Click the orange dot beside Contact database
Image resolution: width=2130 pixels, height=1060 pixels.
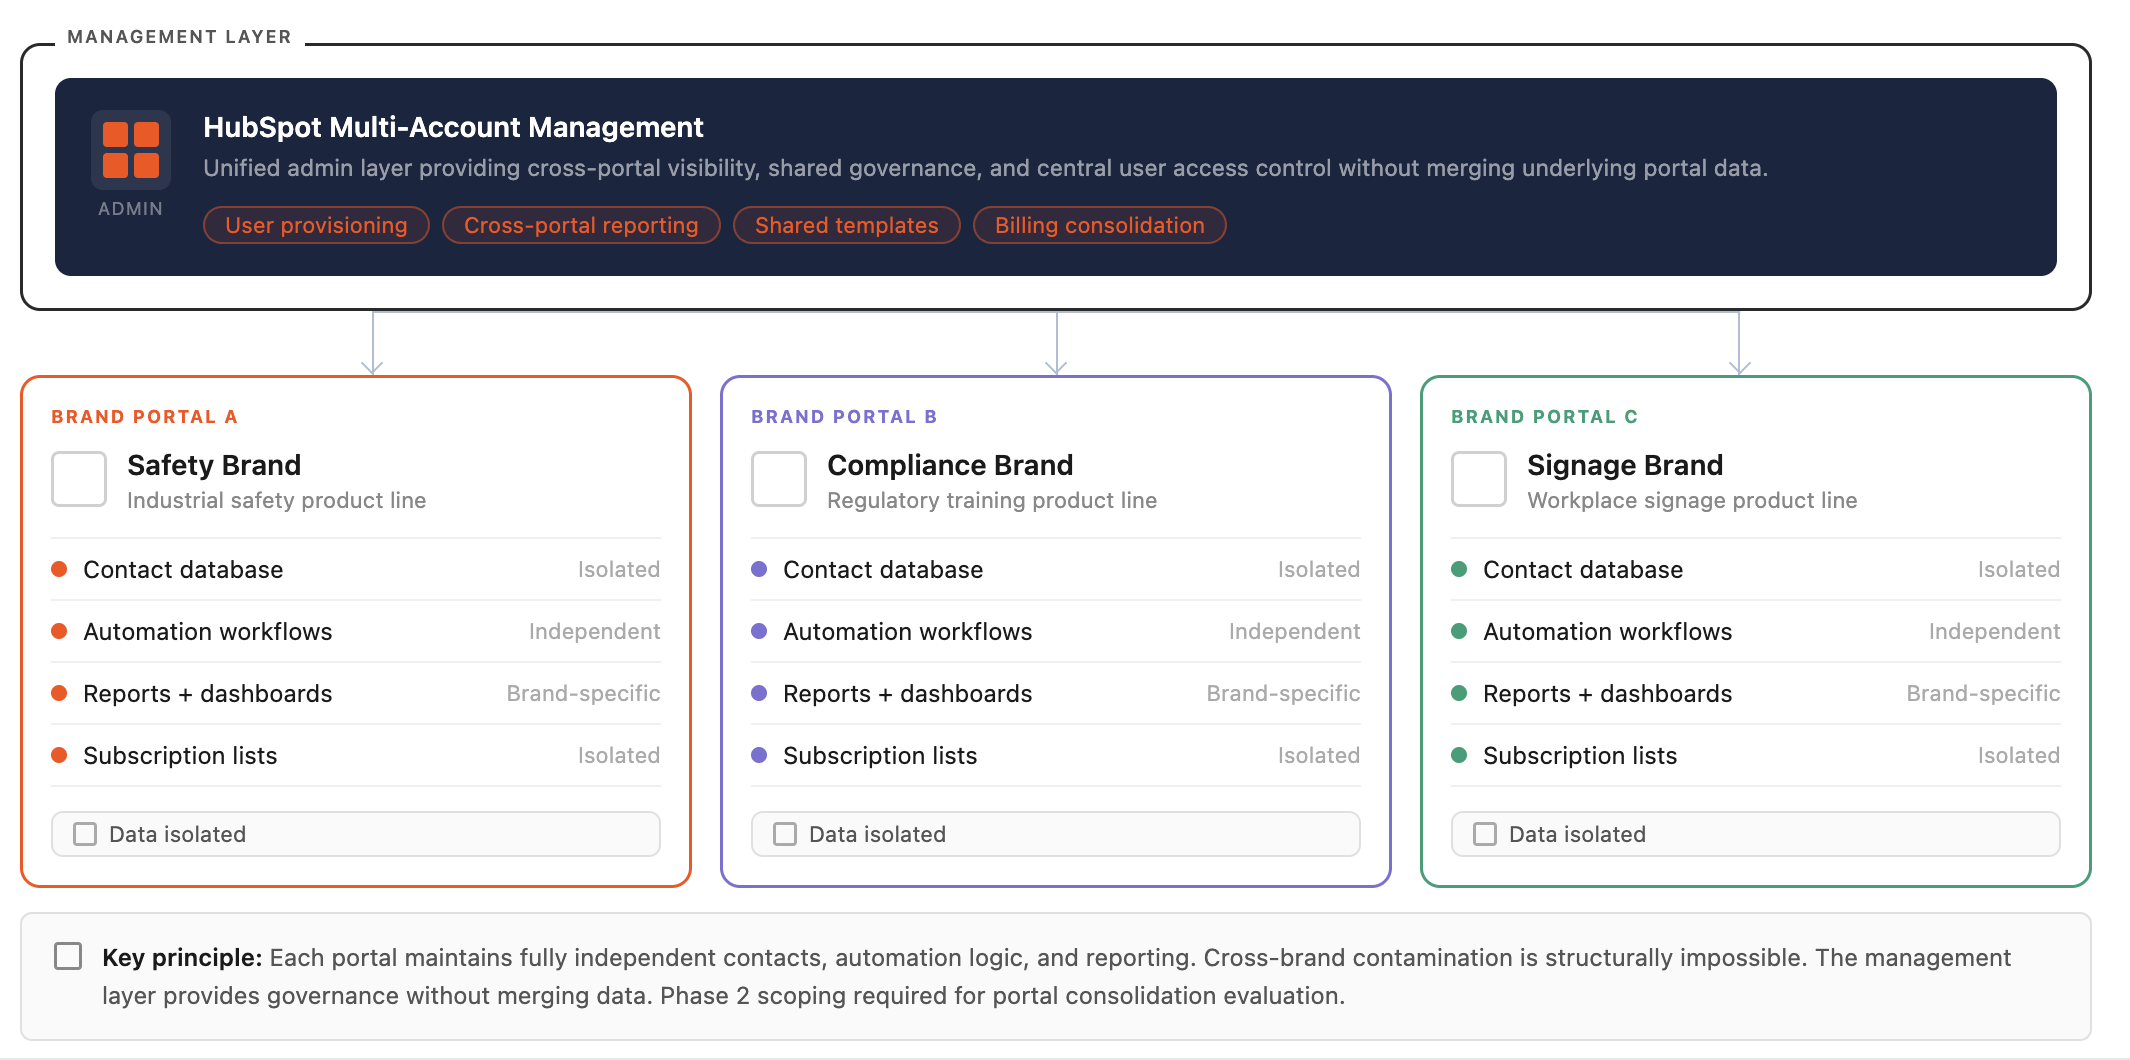[60, 569]
